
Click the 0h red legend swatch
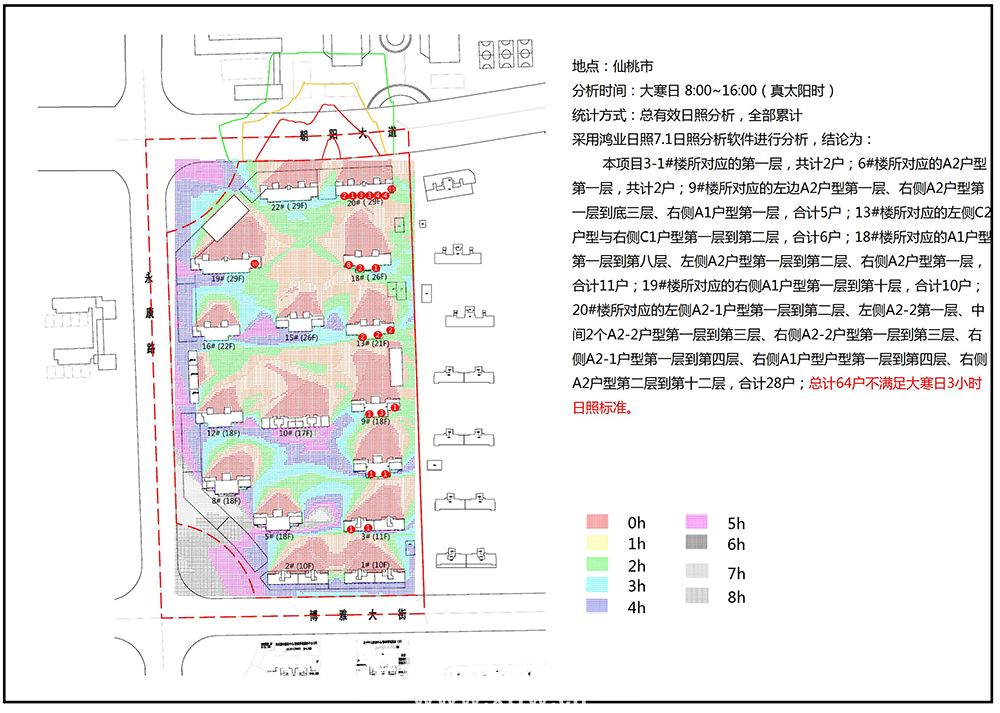pos(597,522)
